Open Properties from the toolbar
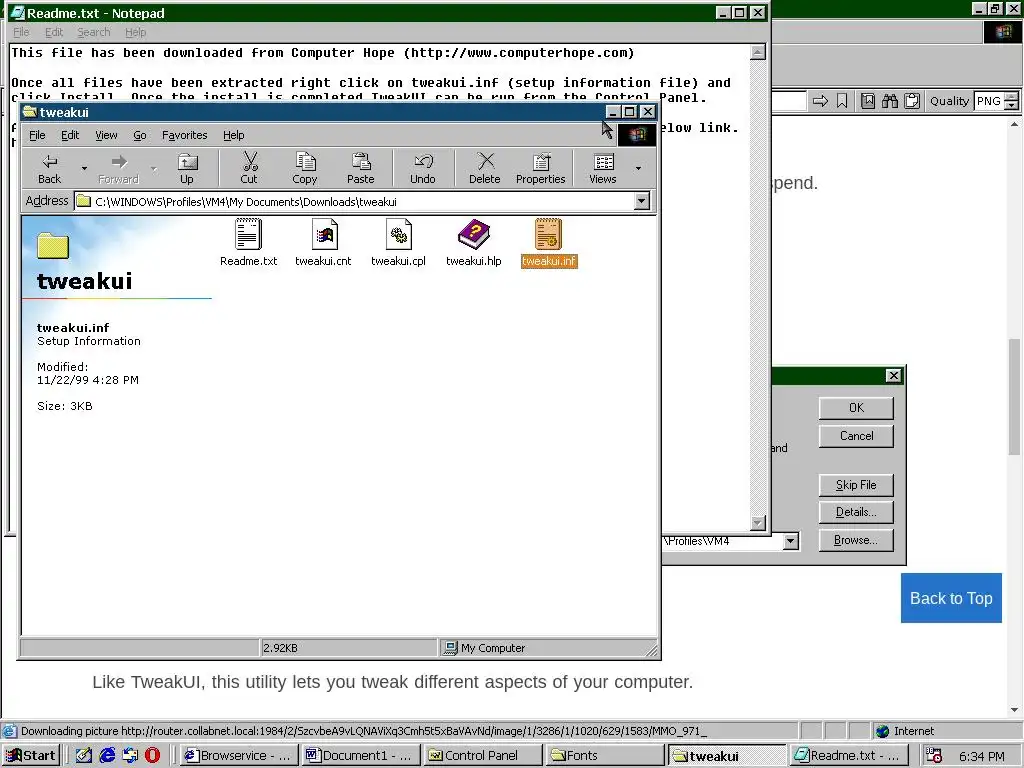Screen dimensions: 1024x768 pos(541,168)
